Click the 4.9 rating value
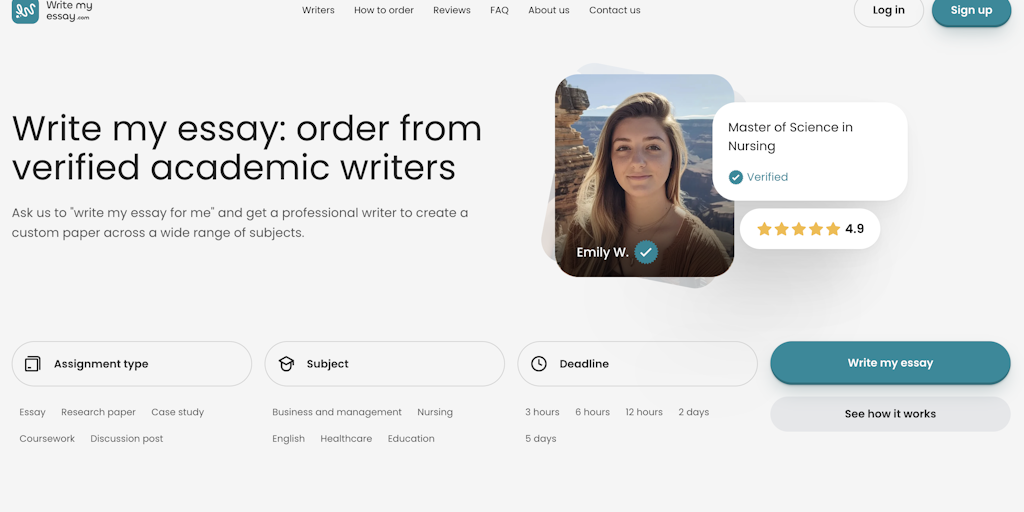This screenshot has width=1024, height=512. 854,229
